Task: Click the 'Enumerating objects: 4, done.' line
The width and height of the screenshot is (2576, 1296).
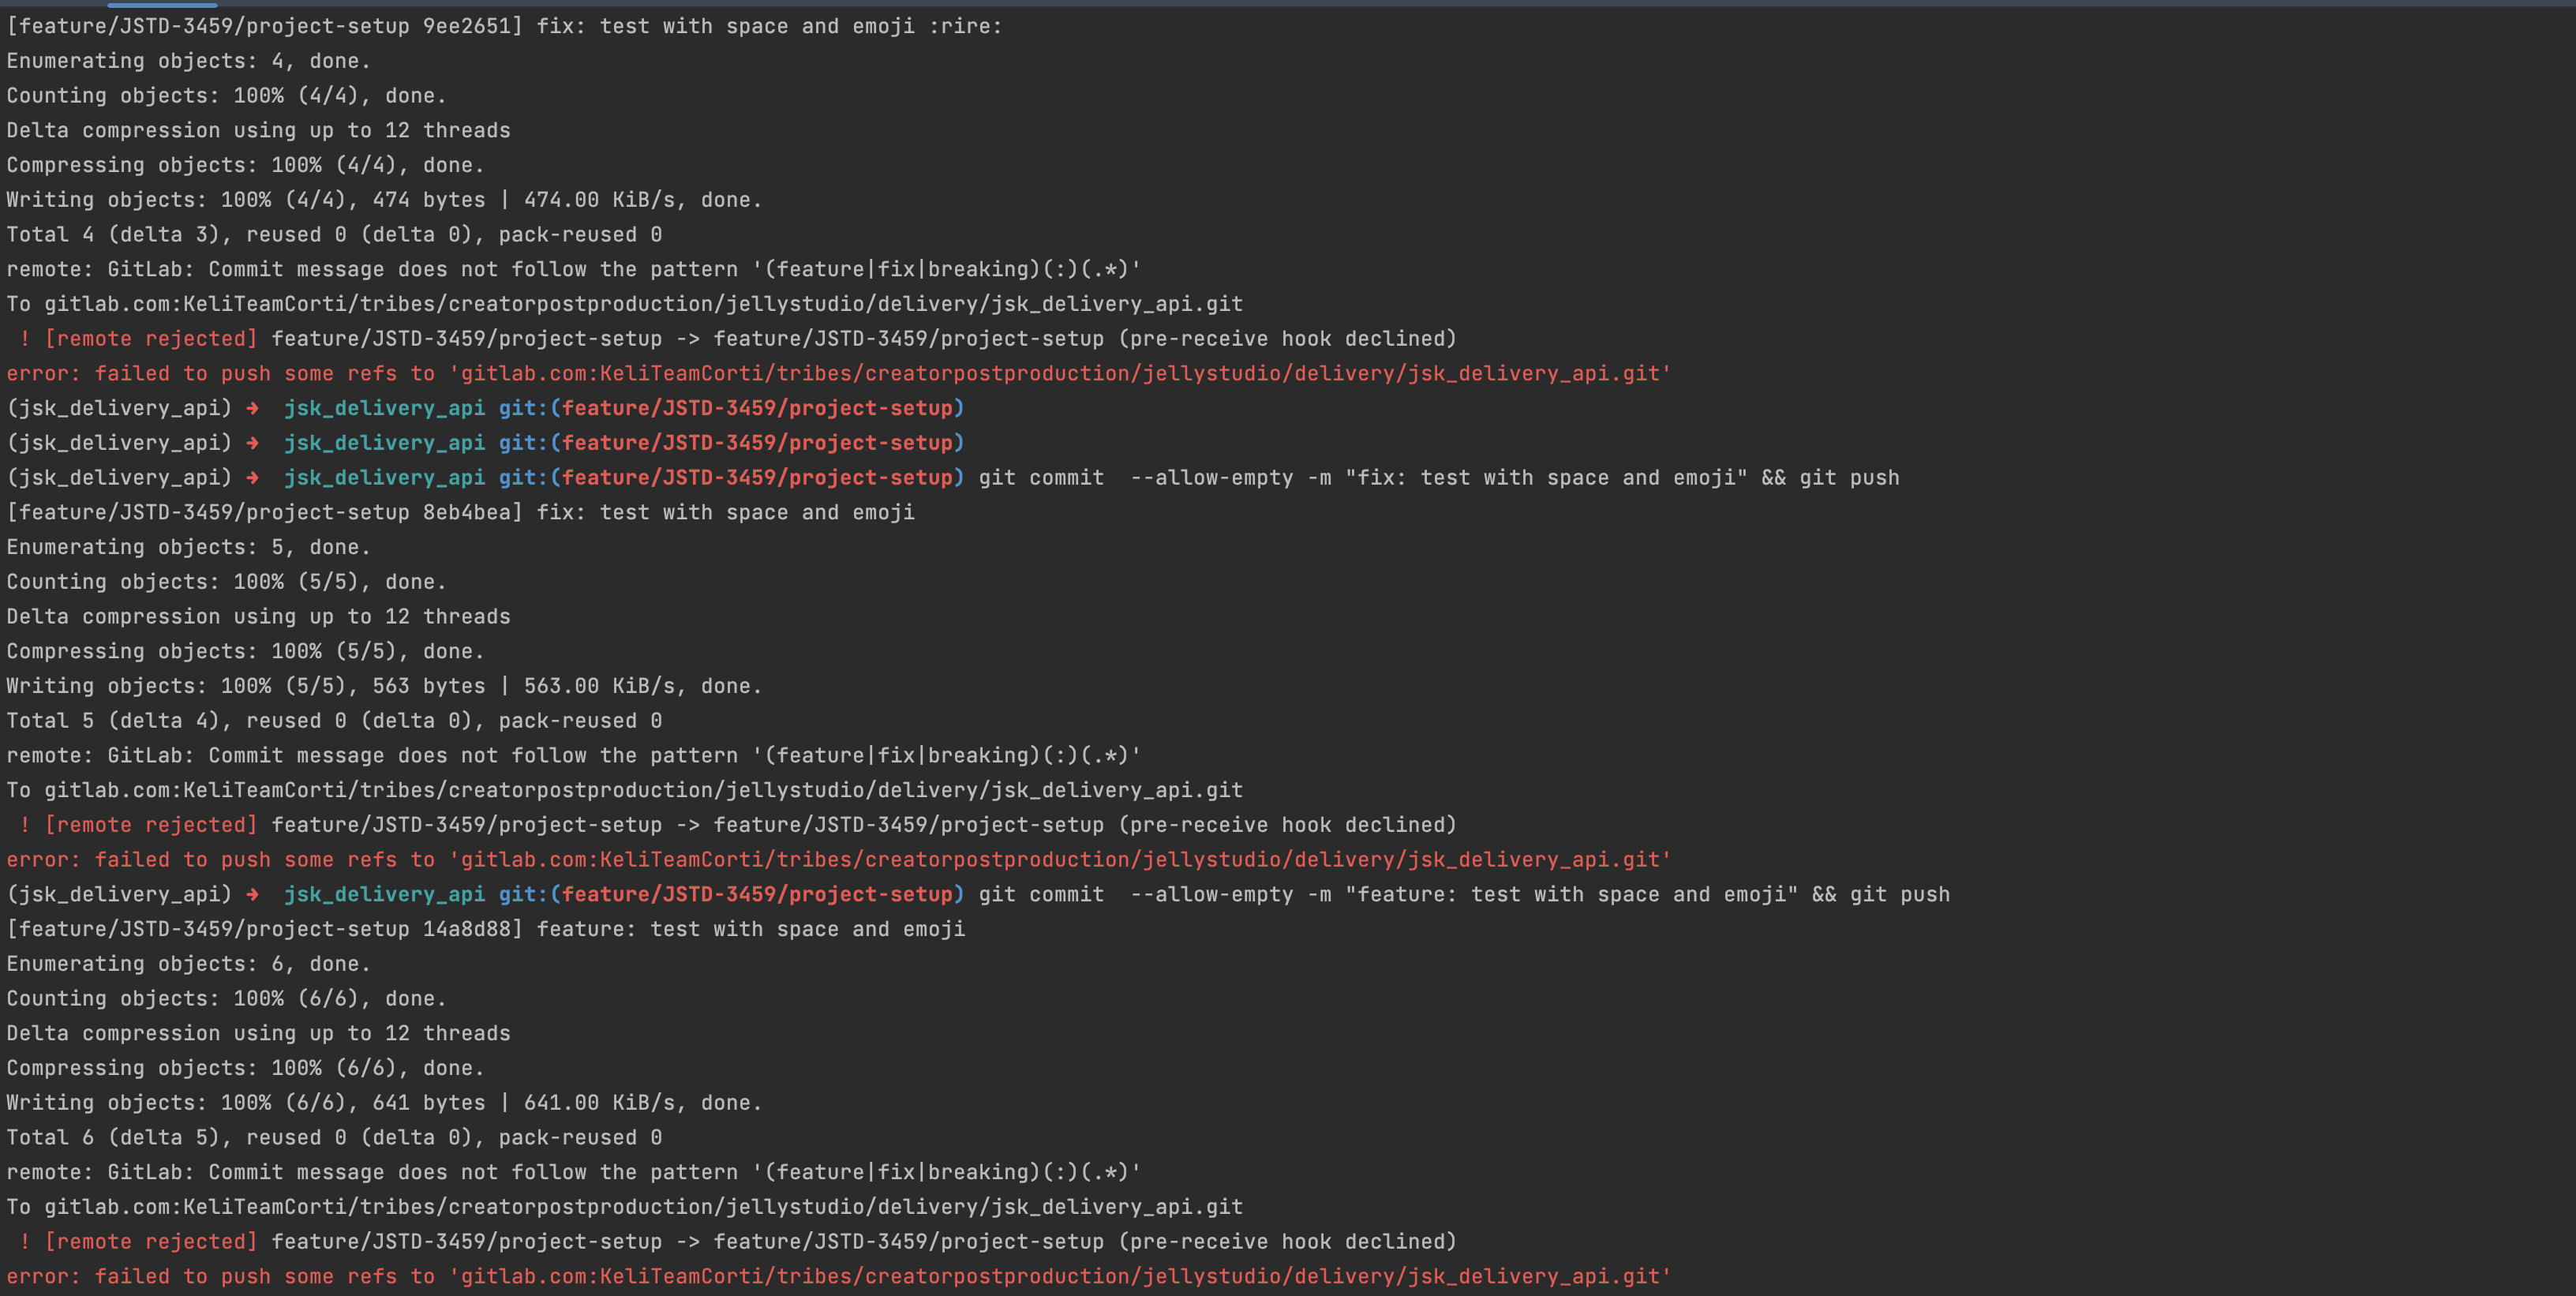Action: coord(188,61)
